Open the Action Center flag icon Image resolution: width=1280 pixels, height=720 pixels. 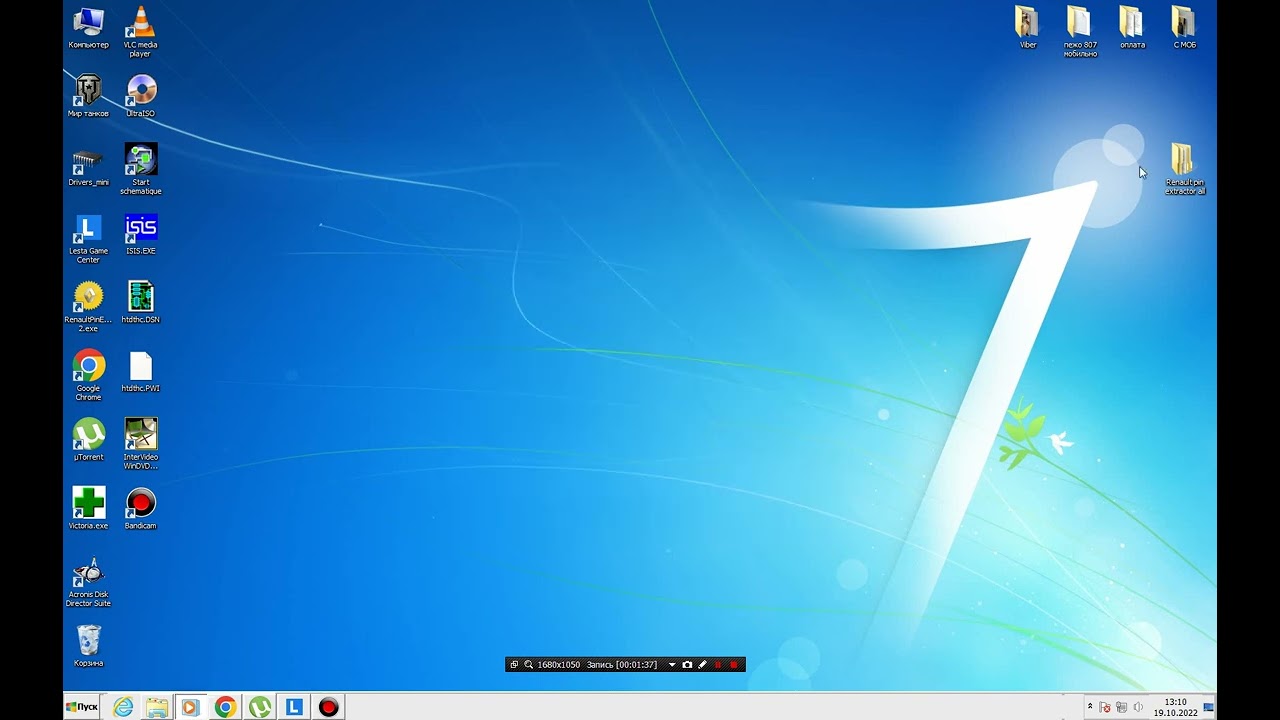[1105, 707]
